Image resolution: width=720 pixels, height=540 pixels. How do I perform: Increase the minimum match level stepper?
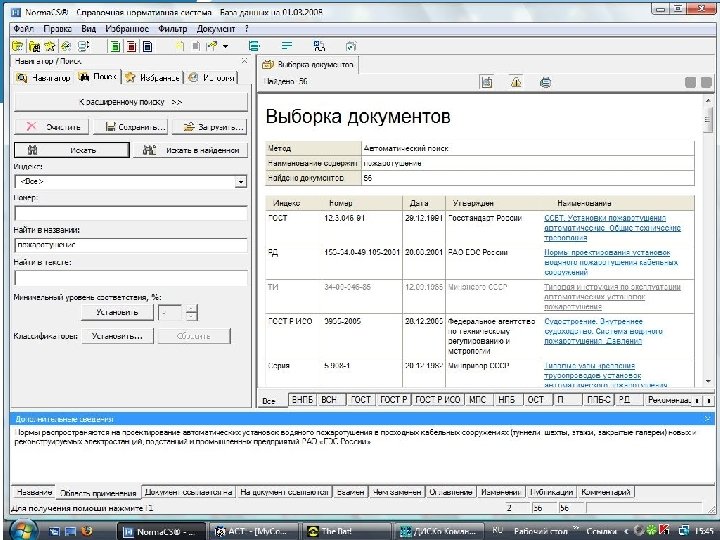(x=191, y=309)
